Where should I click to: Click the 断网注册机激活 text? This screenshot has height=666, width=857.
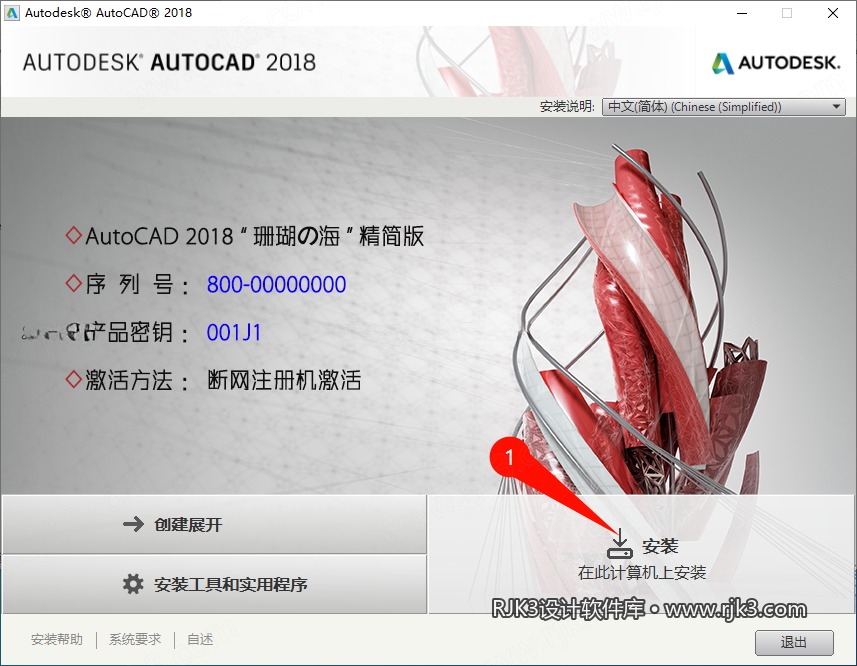(x=284, y=380)
